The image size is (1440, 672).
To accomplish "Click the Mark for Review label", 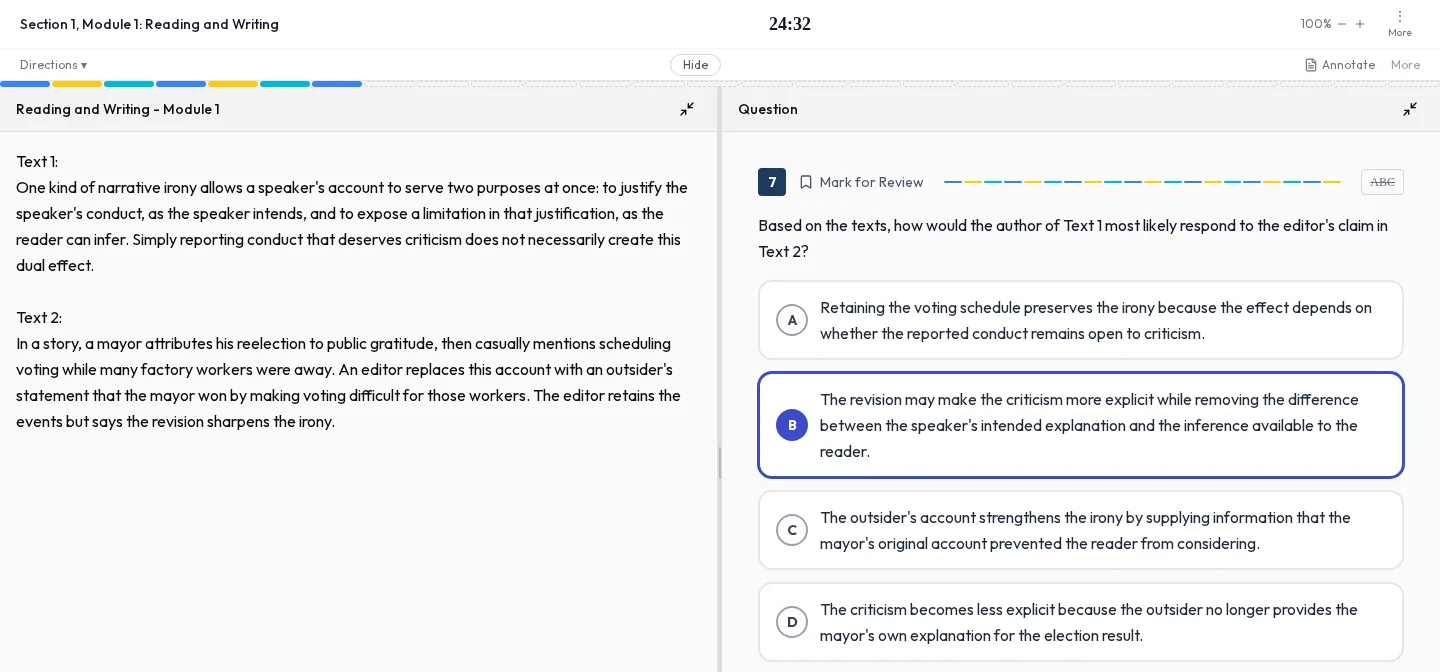I will (871, 182).
